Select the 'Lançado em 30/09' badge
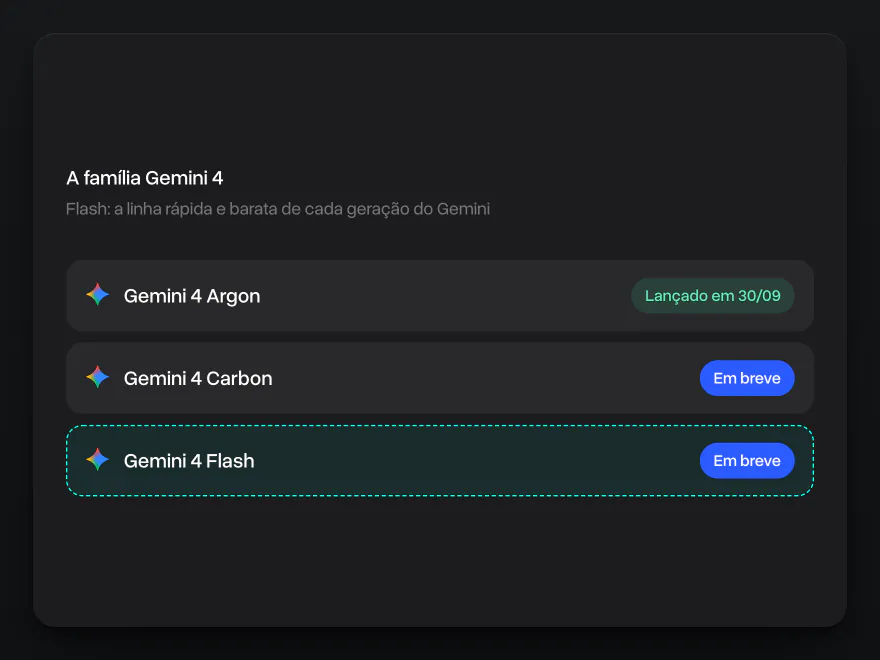This screenshot has width=880, height=660. [x=713, y=296]
